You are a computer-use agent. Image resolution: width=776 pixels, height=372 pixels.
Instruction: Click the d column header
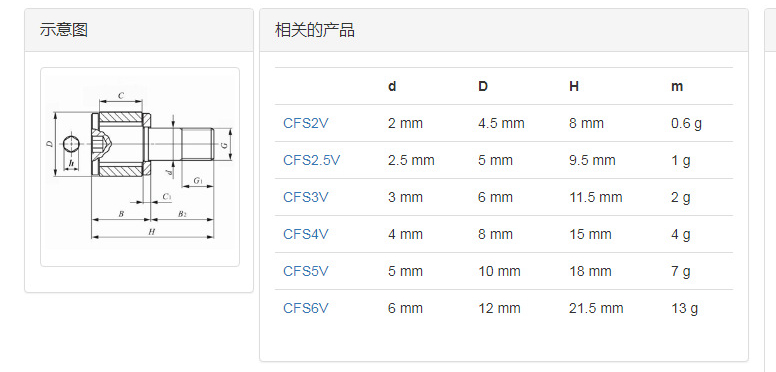point(392,87)
